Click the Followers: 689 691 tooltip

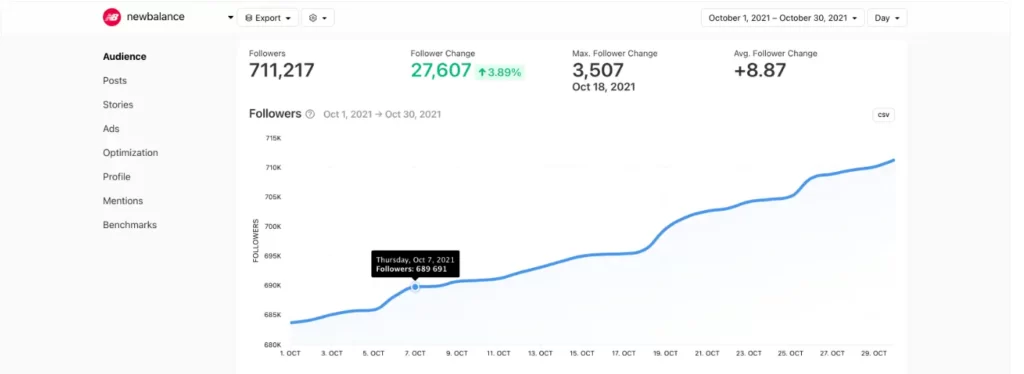(415, 264)
